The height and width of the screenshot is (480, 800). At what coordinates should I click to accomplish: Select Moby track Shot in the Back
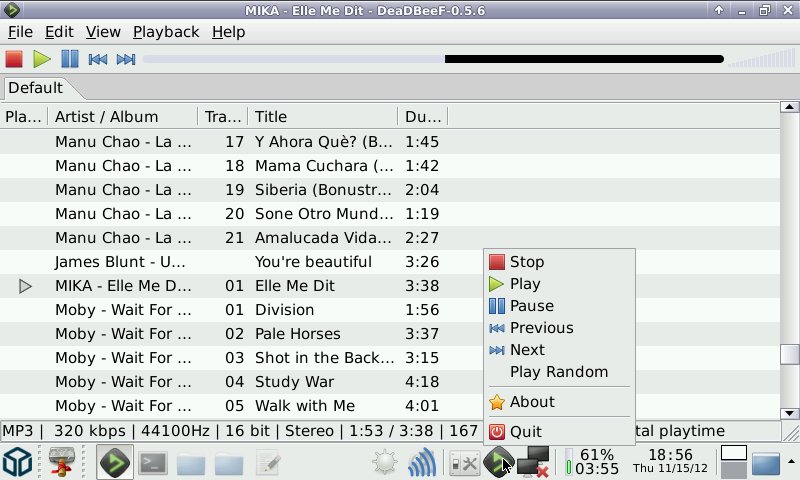pos(390,358)
